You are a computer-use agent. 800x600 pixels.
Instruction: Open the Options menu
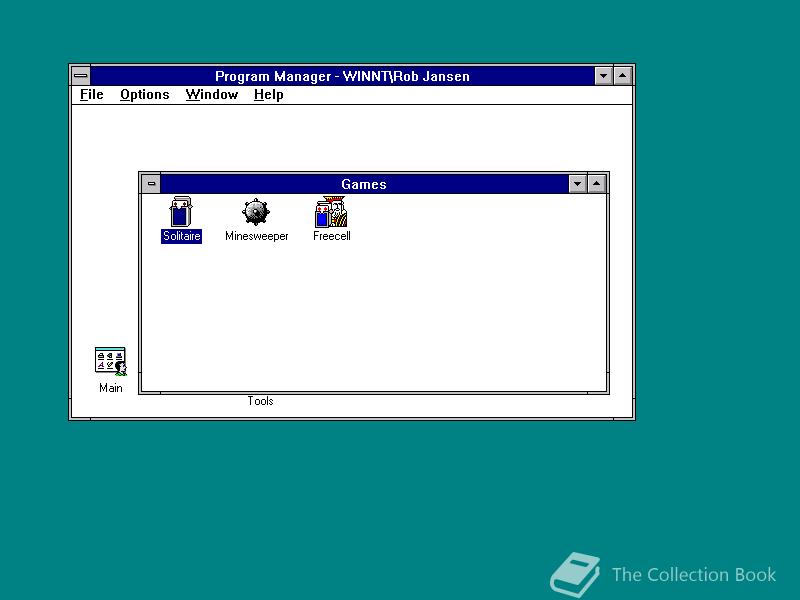tap(143, 94)
